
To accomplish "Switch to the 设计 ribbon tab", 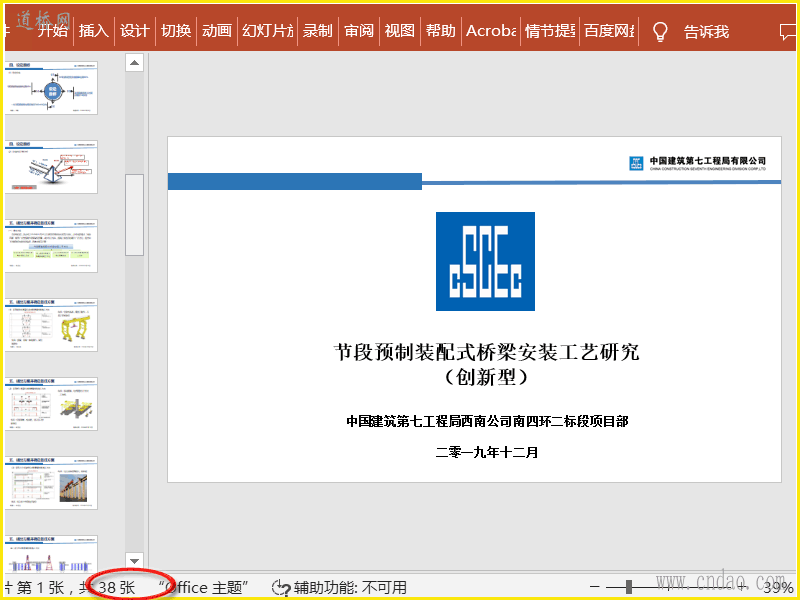I will (x=135, y=31).
